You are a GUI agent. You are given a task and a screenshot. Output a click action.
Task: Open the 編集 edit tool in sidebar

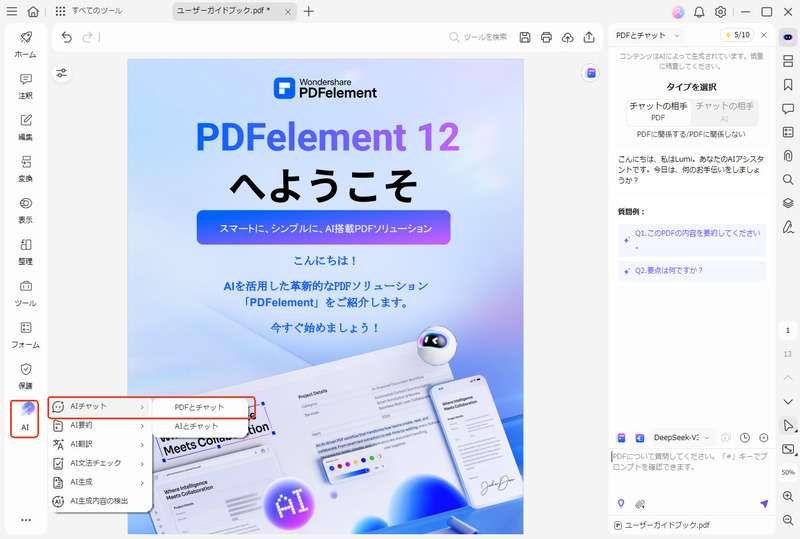(x=26, y=127)
